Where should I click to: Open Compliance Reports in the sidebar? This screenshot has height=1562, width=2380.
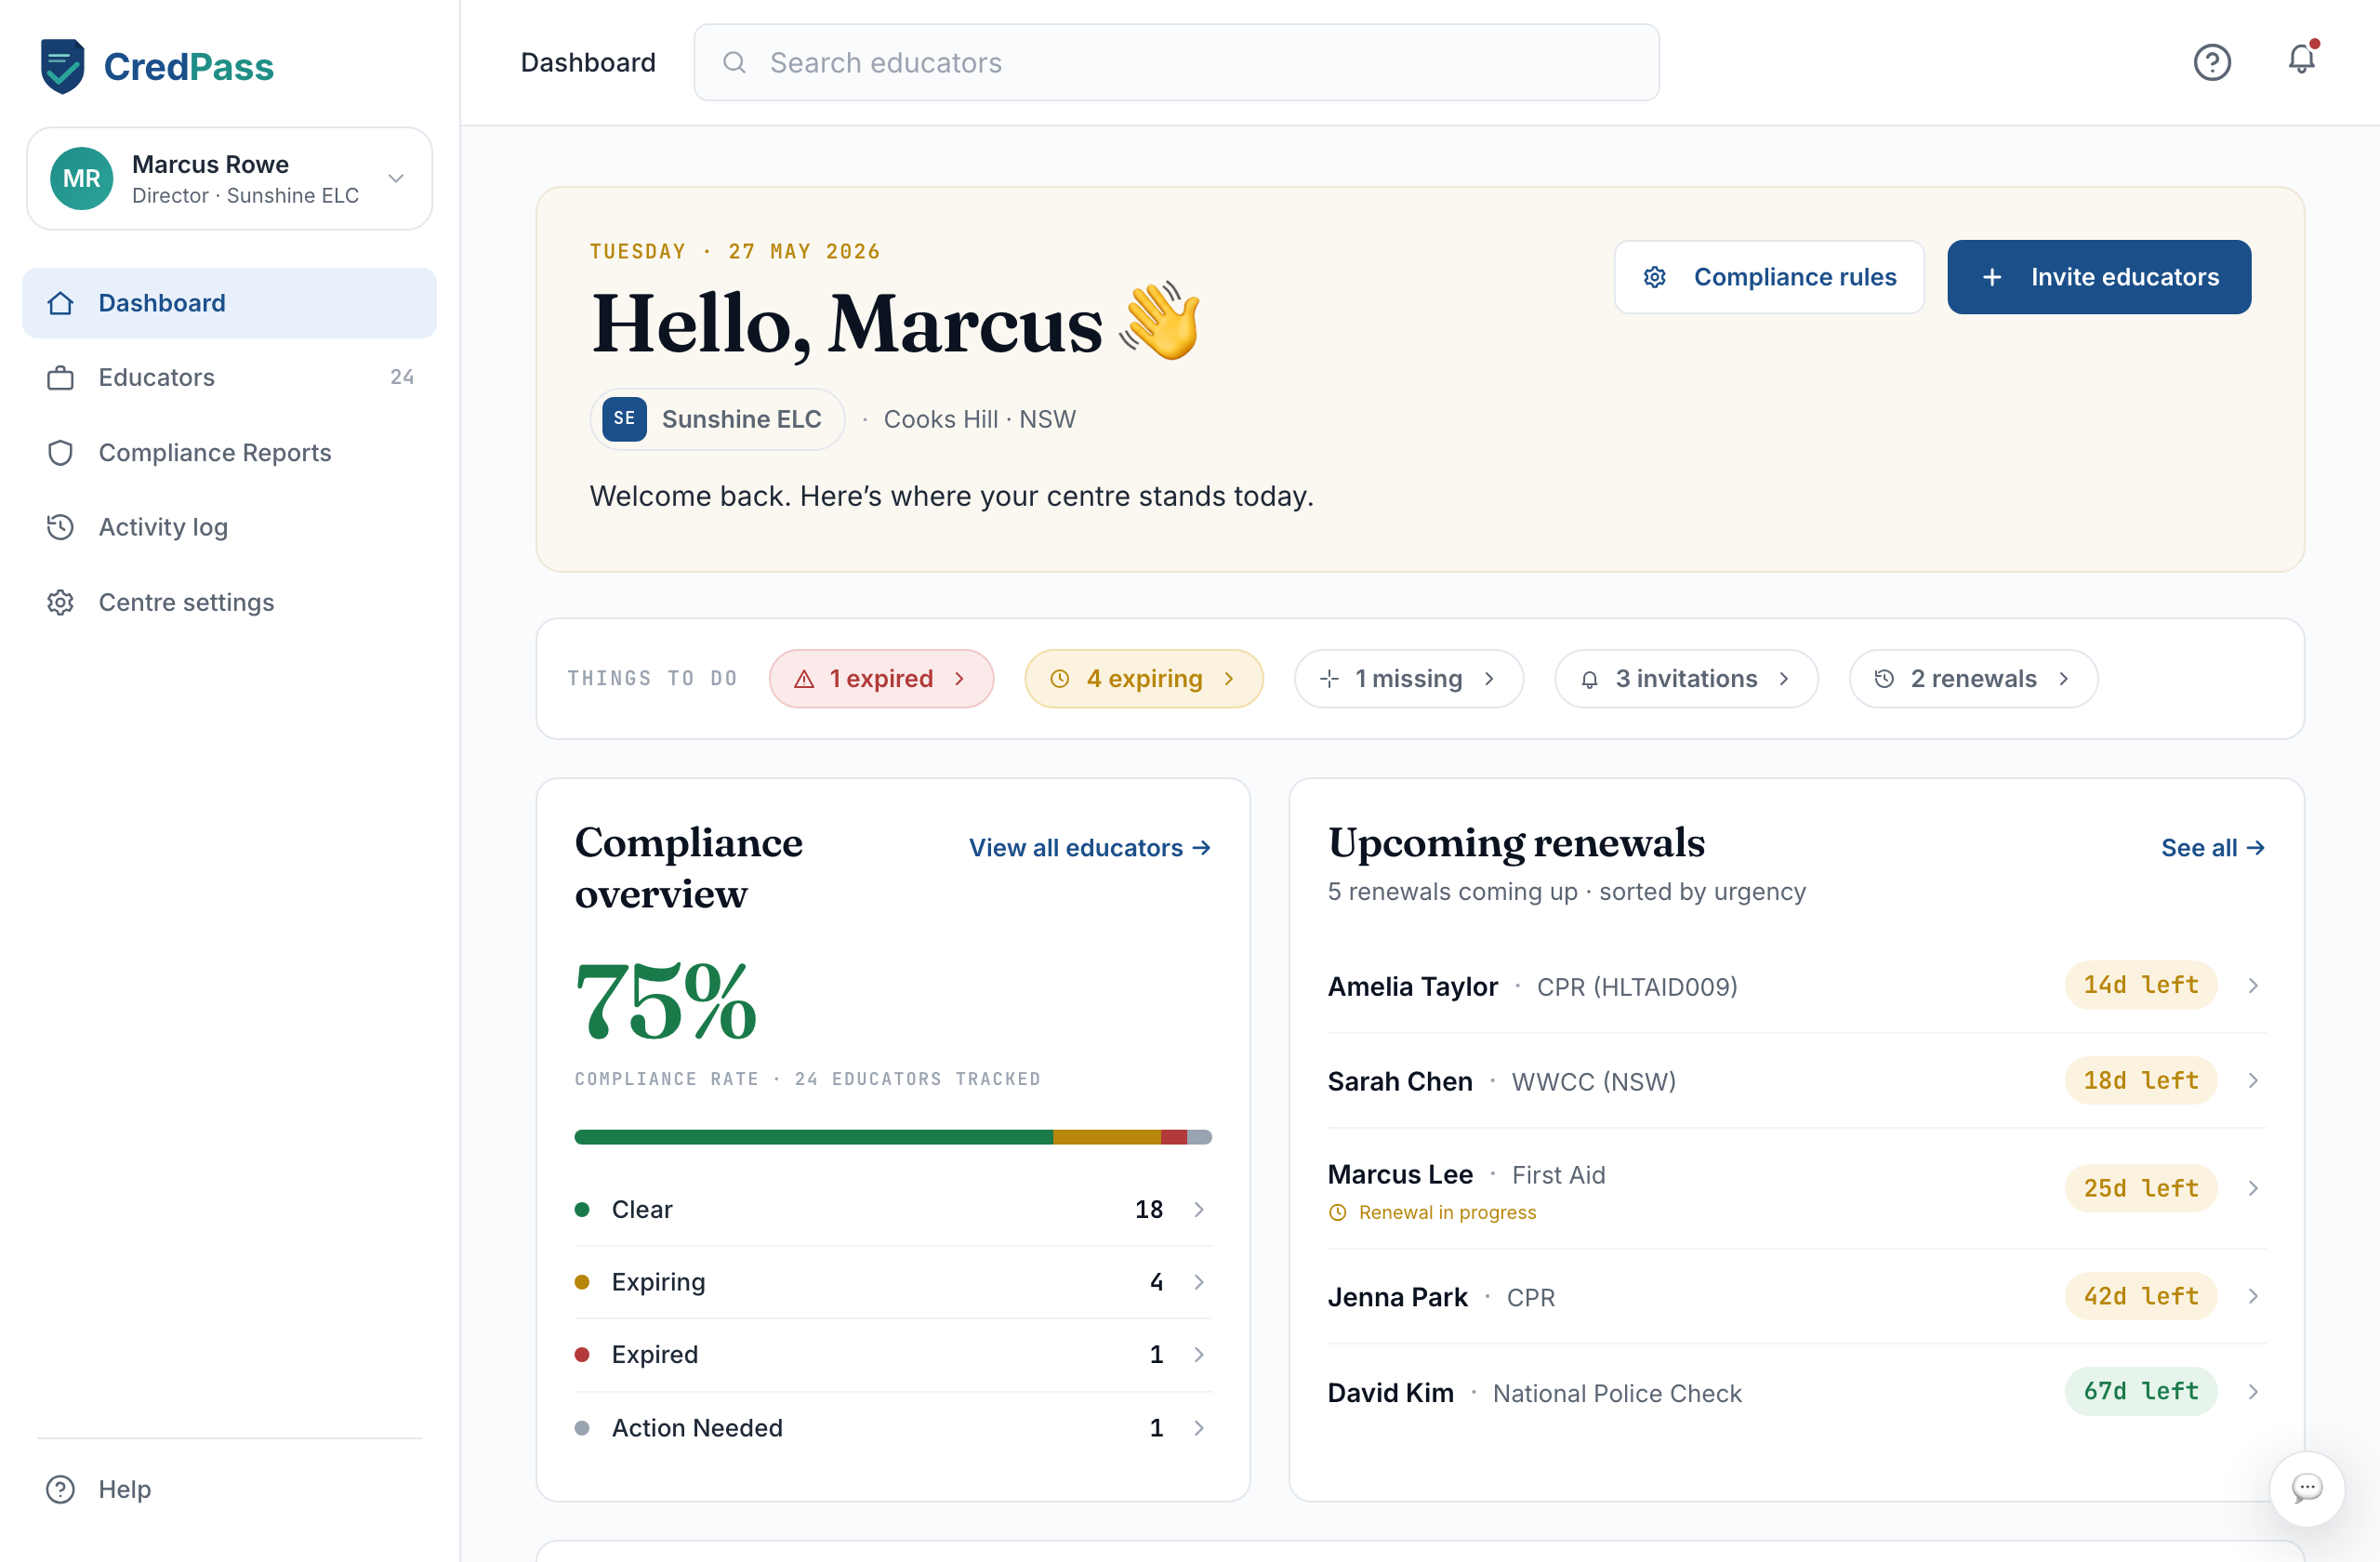tap(229, 452)
